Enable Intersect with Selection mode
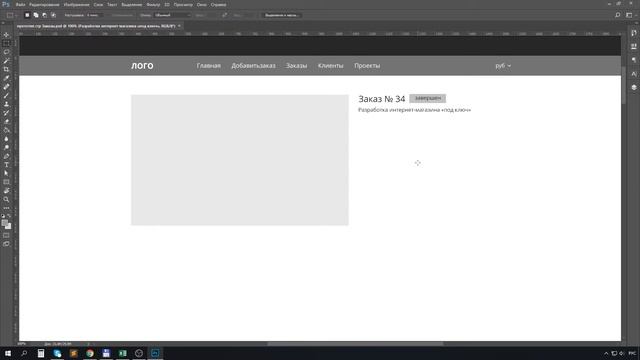Viewport: 640px width, 360px height. [x=53, y=15]
